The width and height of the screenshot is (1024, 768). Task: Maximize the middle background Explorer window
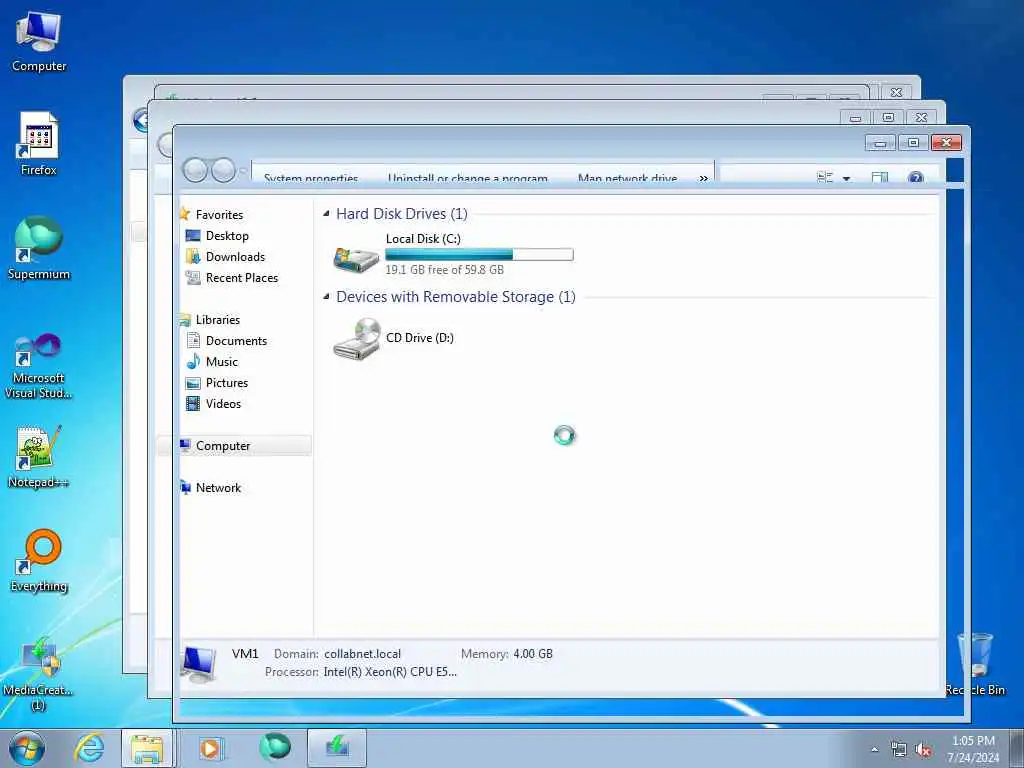pyautogui.click(x=888, y=118)
